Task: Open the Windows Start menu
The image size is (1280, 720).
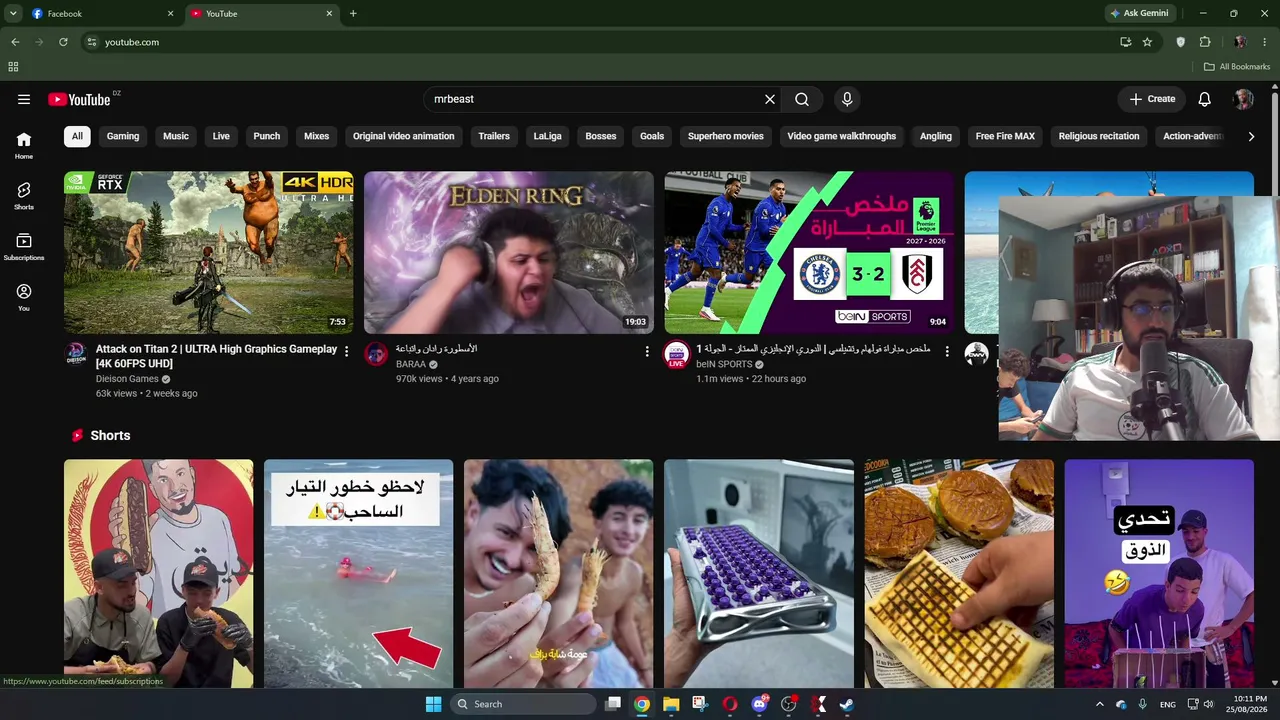Action: pos(433,704)
